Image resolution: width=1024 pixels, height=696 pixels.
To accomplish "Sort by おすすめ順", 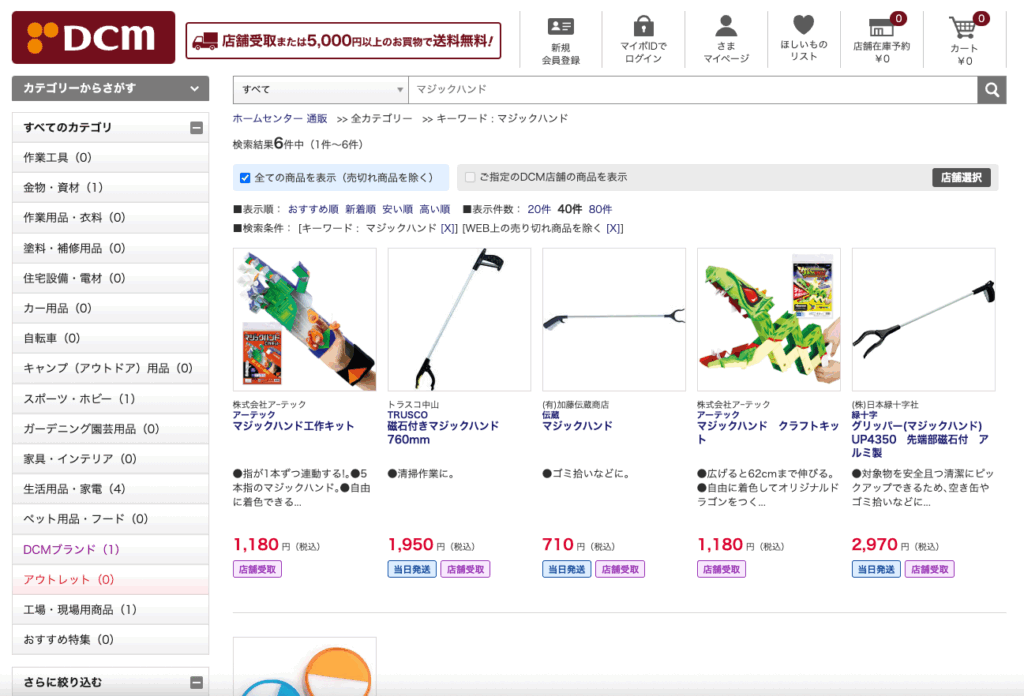I will tap(313, 209).
